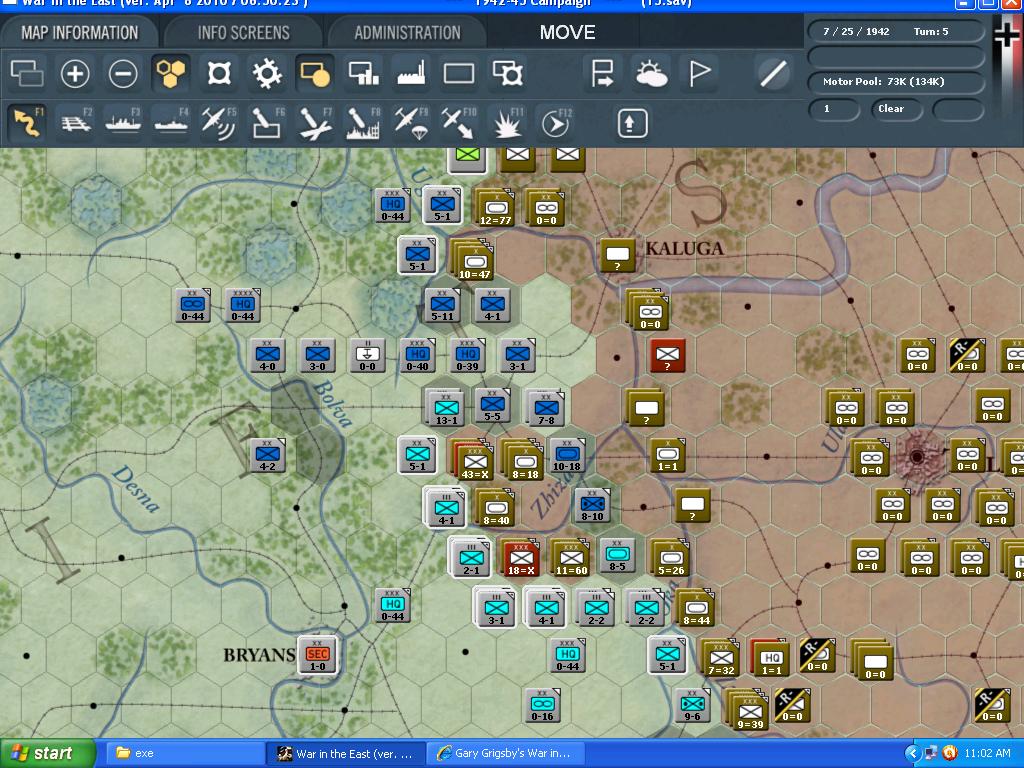The width and height of the screenshot is (1024, 768).
Task: Select the Soviet stack labeled 9=39
Action: click(x=748, y=711)
